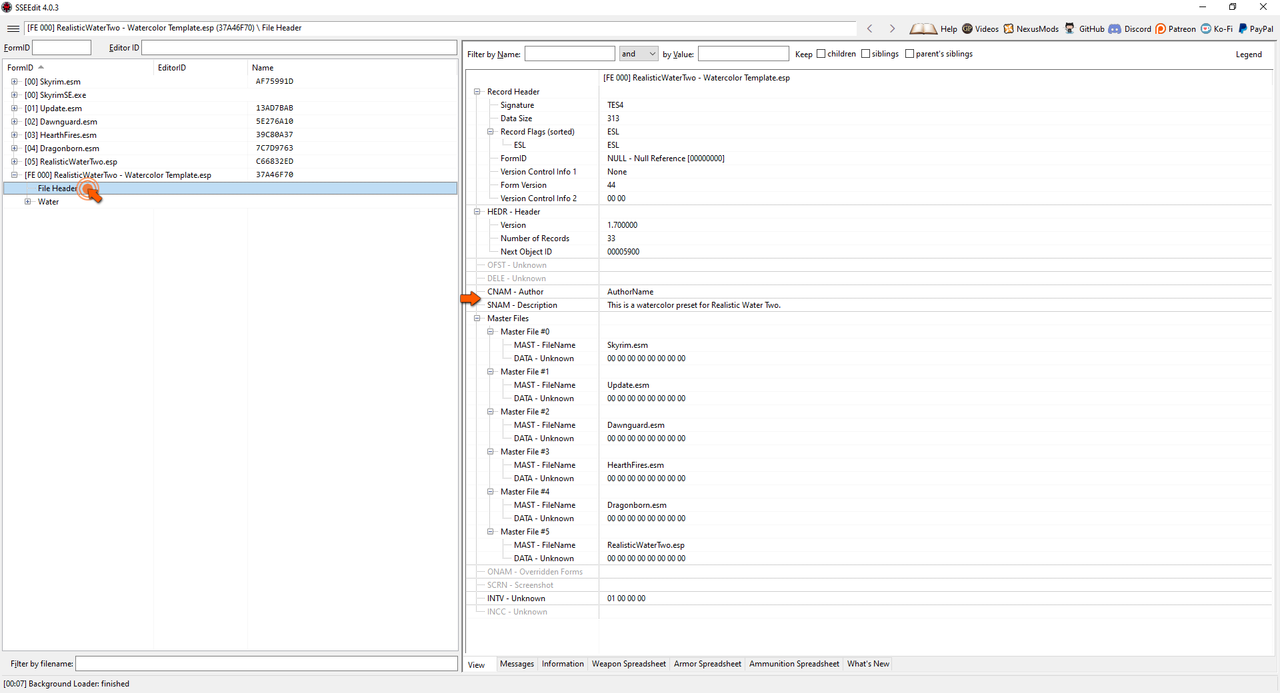This screenshot has height=693, width=1280.
Task: Enable Keep siblings checkbox
Action: point(866,54)
